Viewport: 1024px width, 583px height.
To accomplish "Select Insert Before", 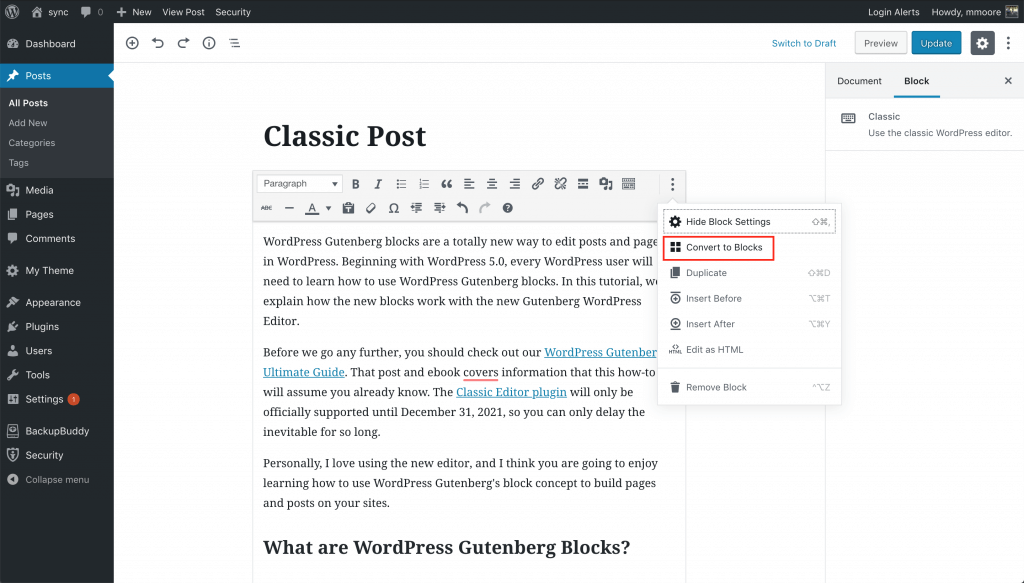I will [x=750, y=298].
